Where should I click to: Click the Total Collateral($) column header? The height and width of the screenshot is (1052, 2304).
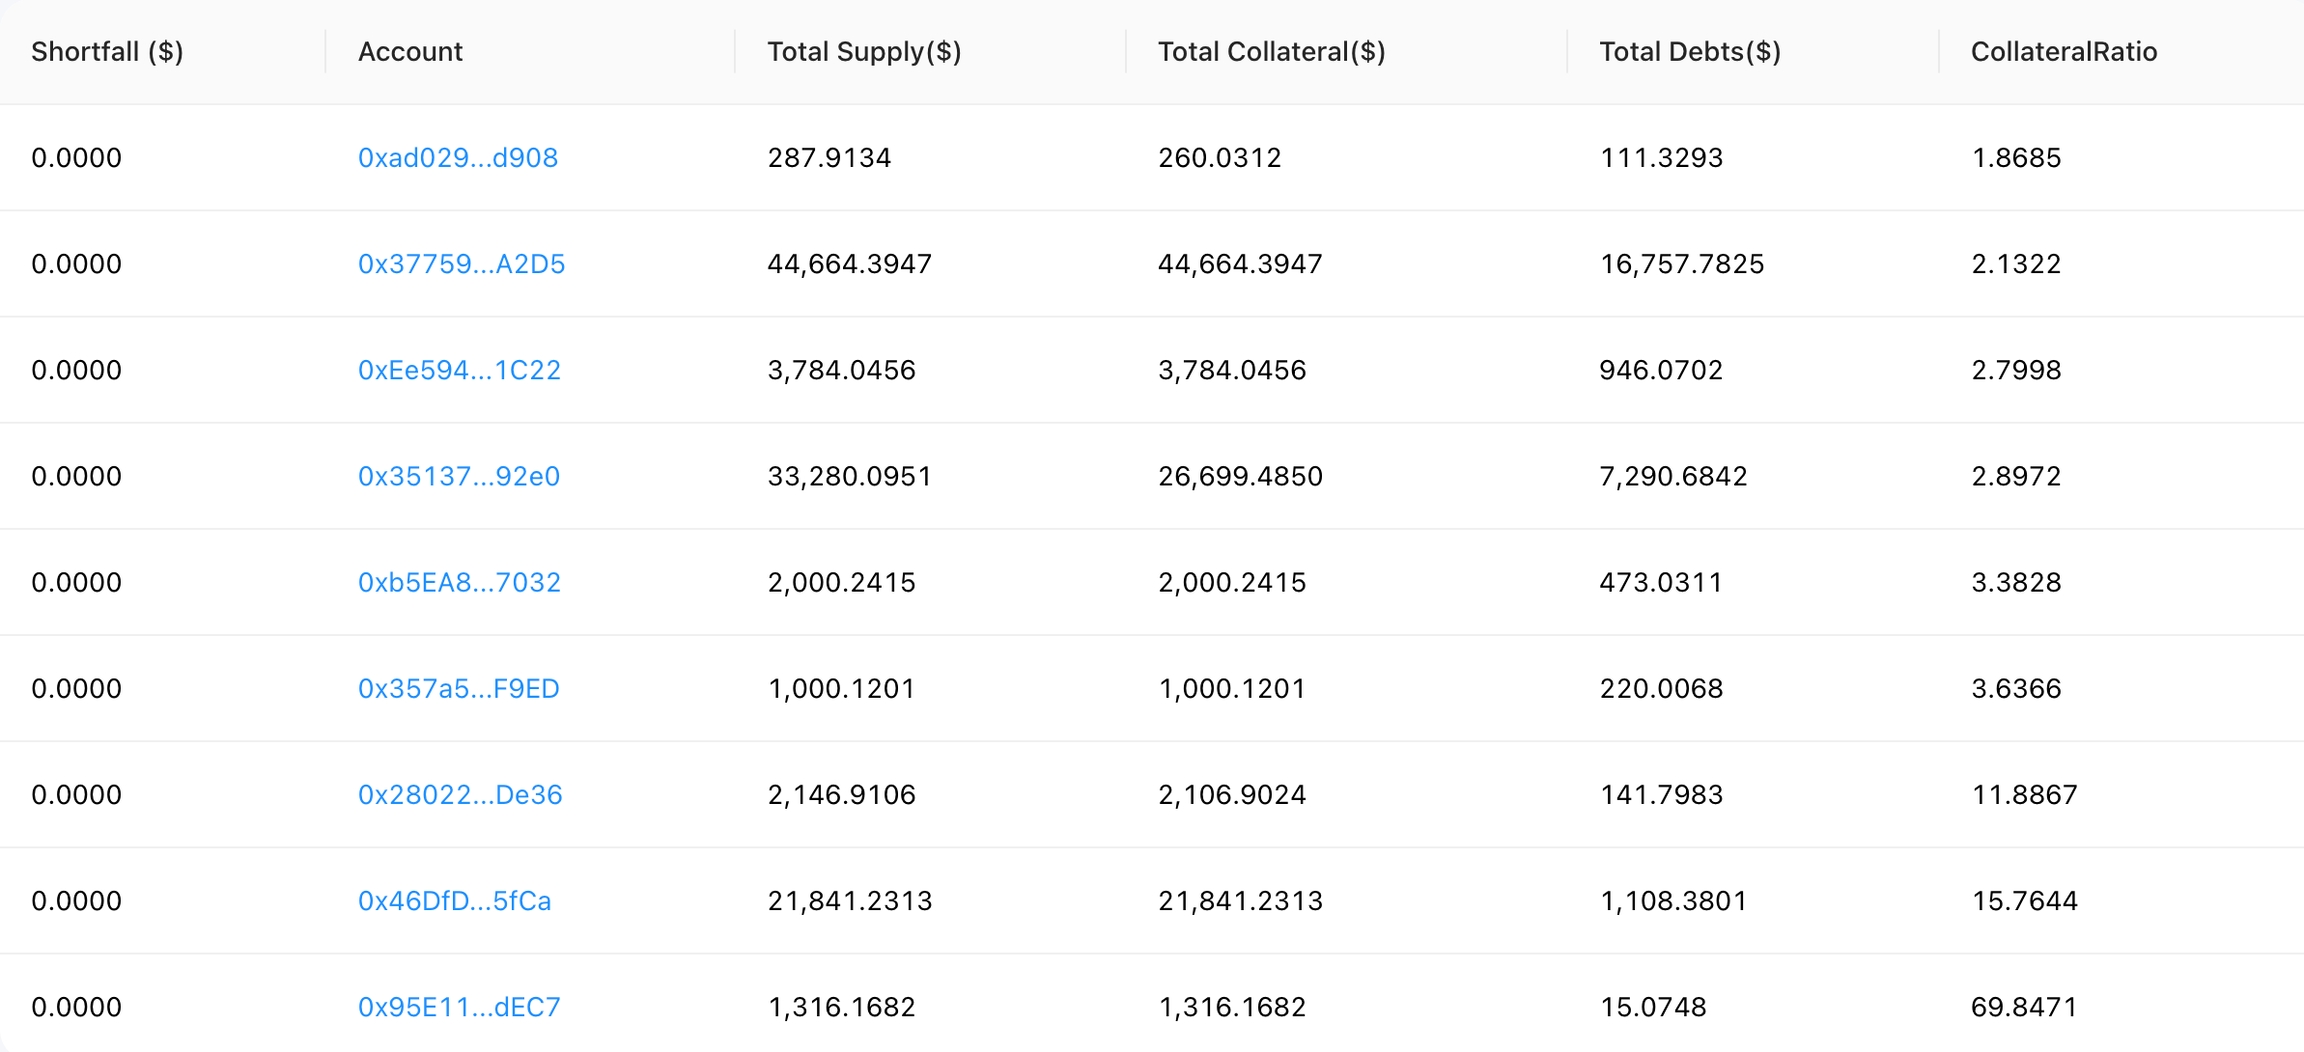[x=1271, y=52]
